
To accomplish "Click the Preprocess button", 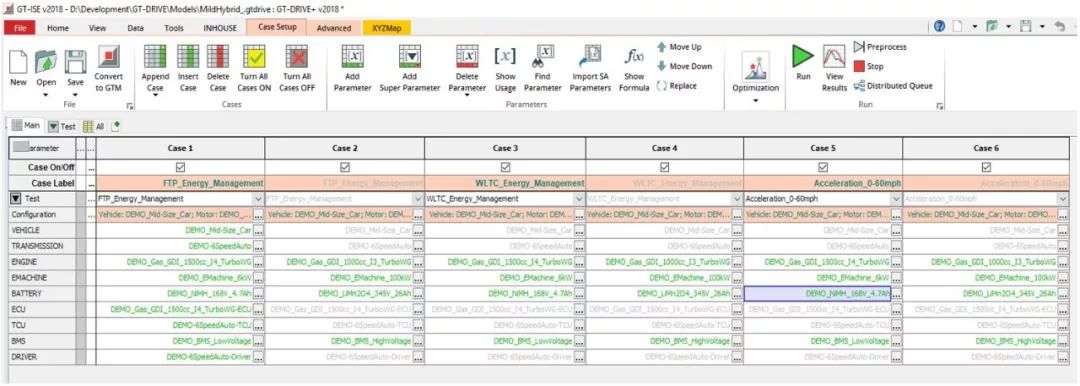I will 880,47.
